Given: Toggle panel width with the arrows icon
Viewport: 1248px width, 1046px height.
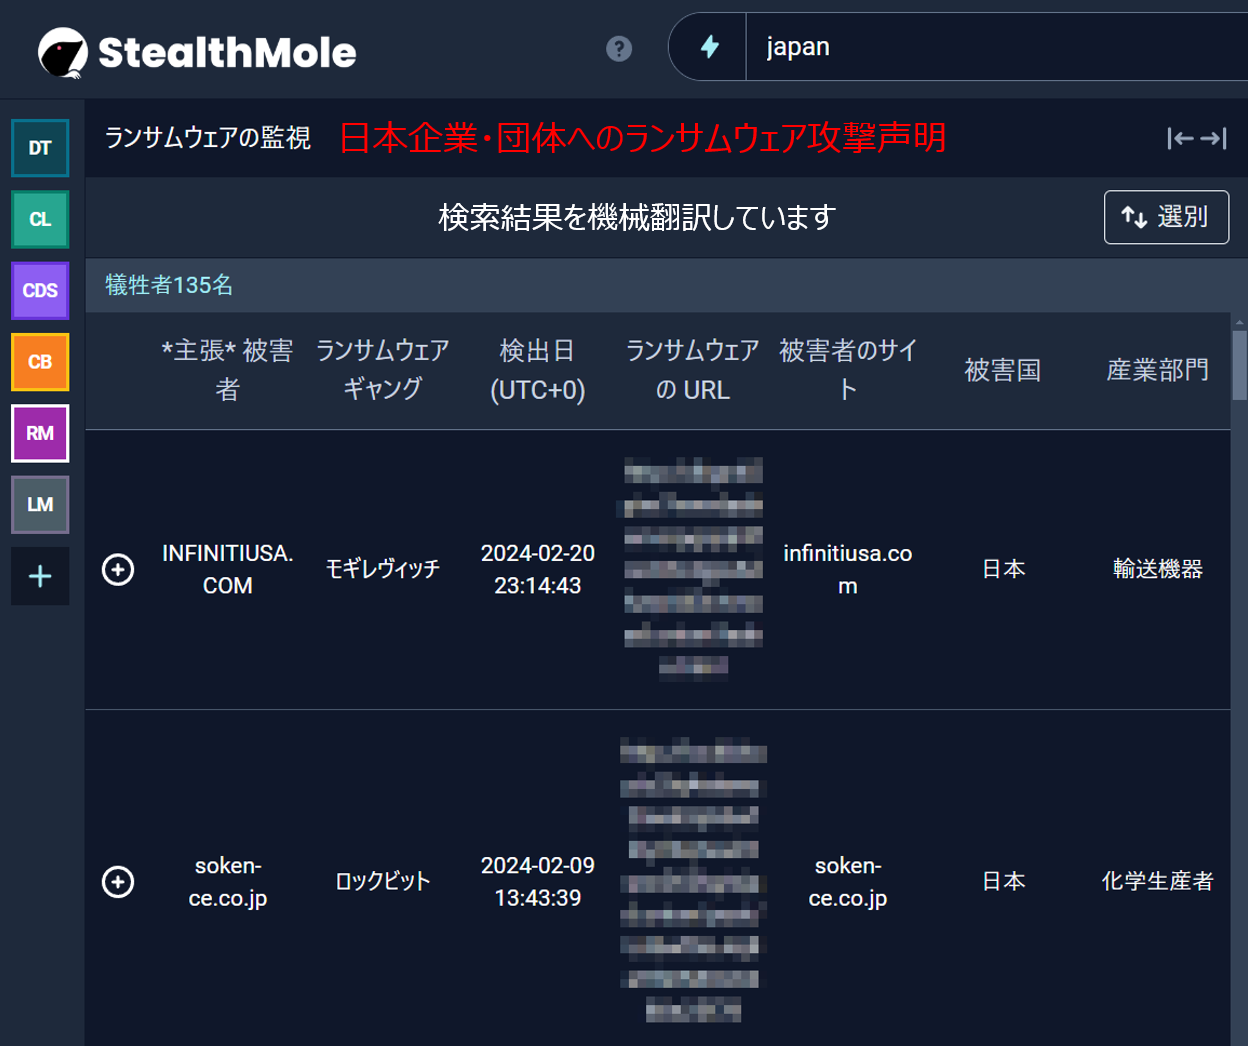Looking at the screenshot, I should [x=1196, y=138].
